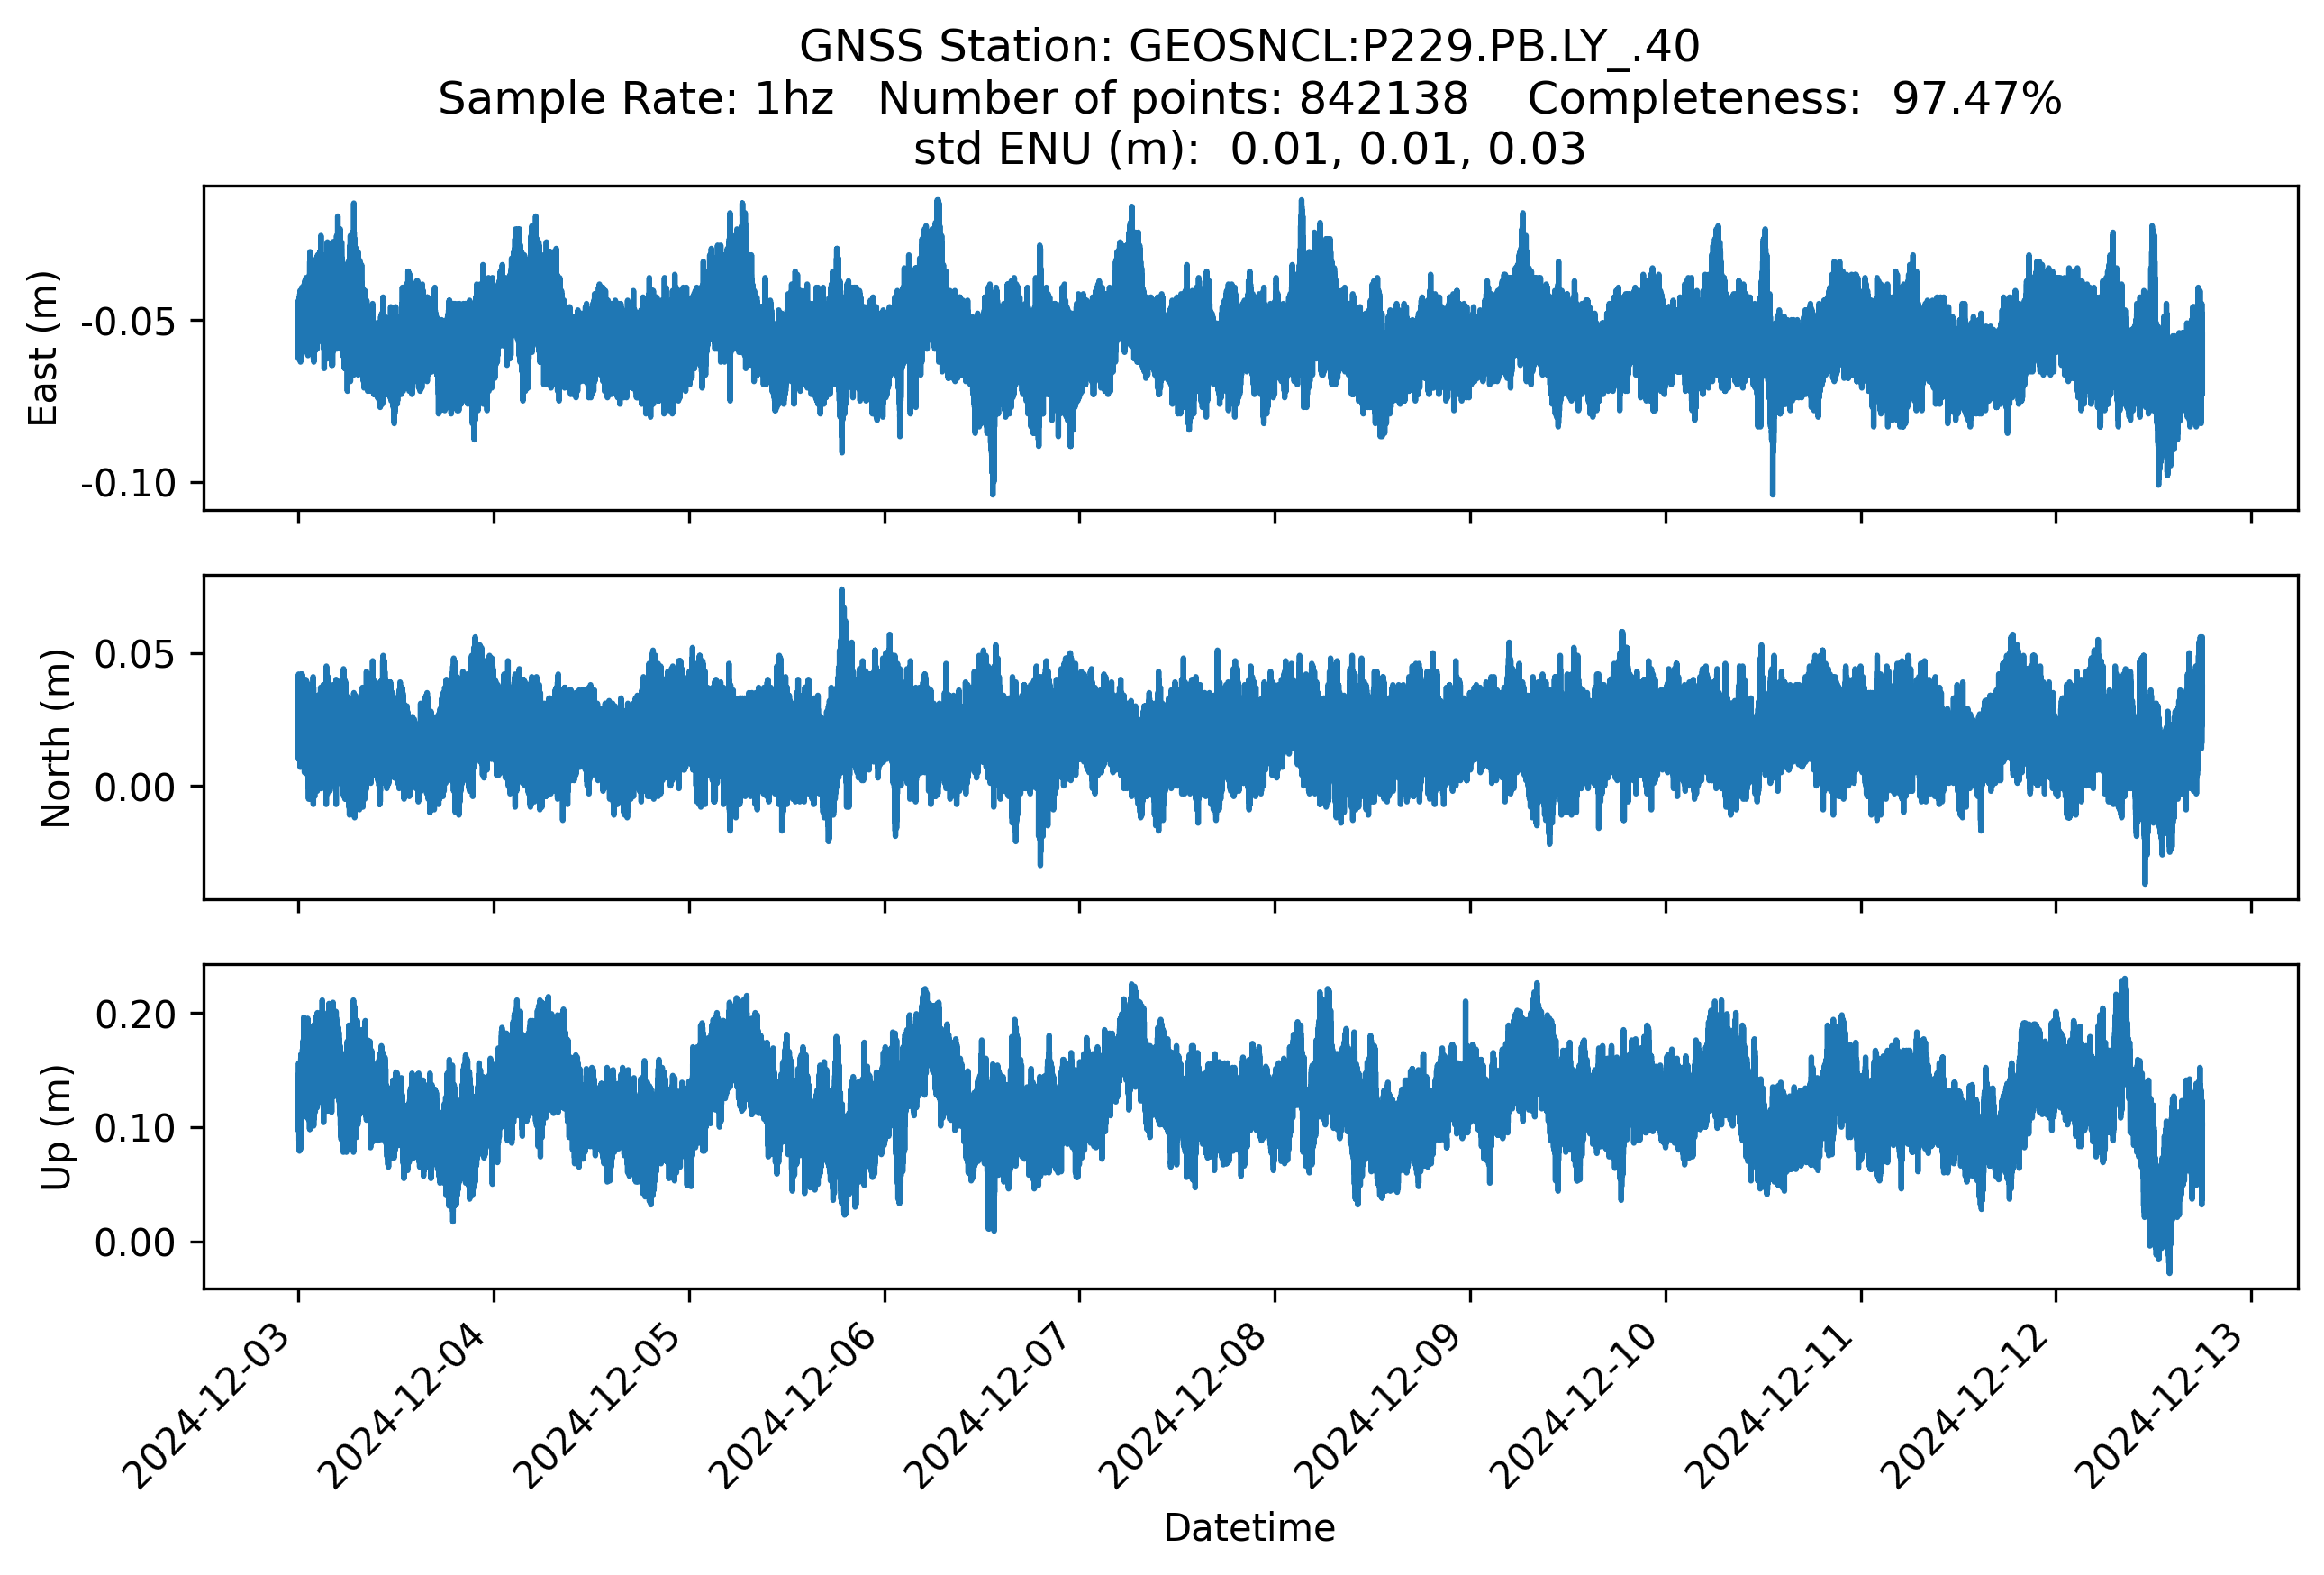This screenshot has width=2324, height=1575.
Task: Click the 0.05 tick on North axis
Action: pyautogui.click(x=134, y=655)
